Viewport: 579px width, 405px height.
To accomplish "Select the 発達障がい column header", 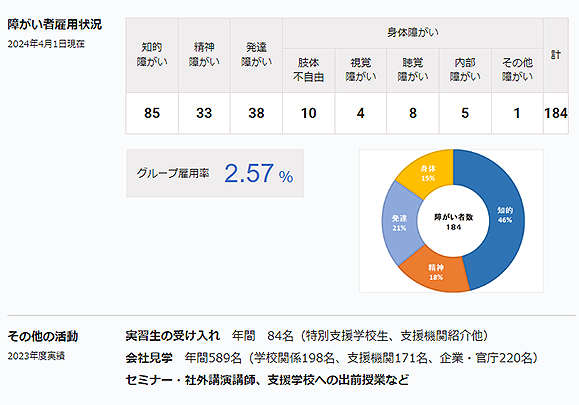I will pos(256,55).
